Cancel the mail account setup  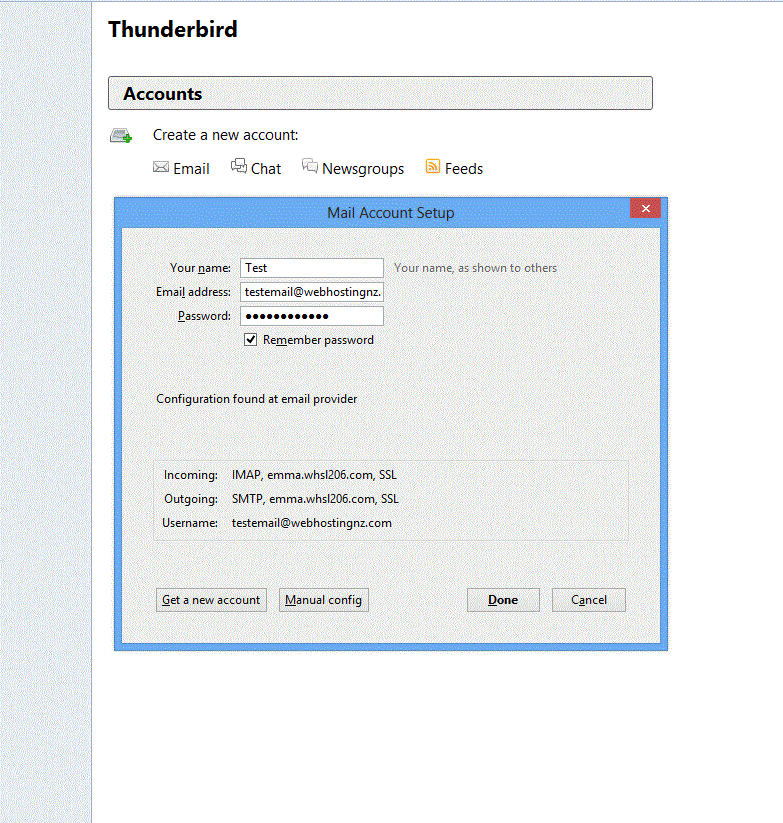click(588, 600)
